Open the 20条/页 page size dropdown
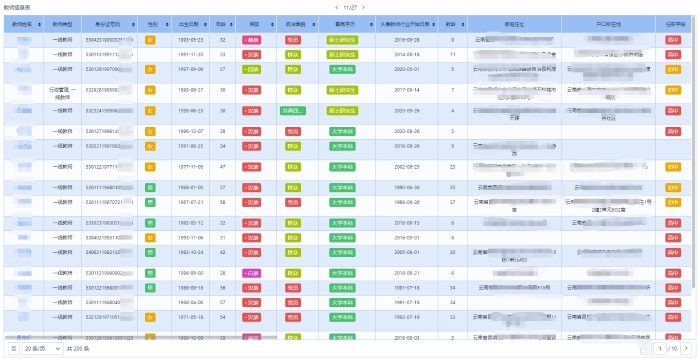 click(43, 348)
